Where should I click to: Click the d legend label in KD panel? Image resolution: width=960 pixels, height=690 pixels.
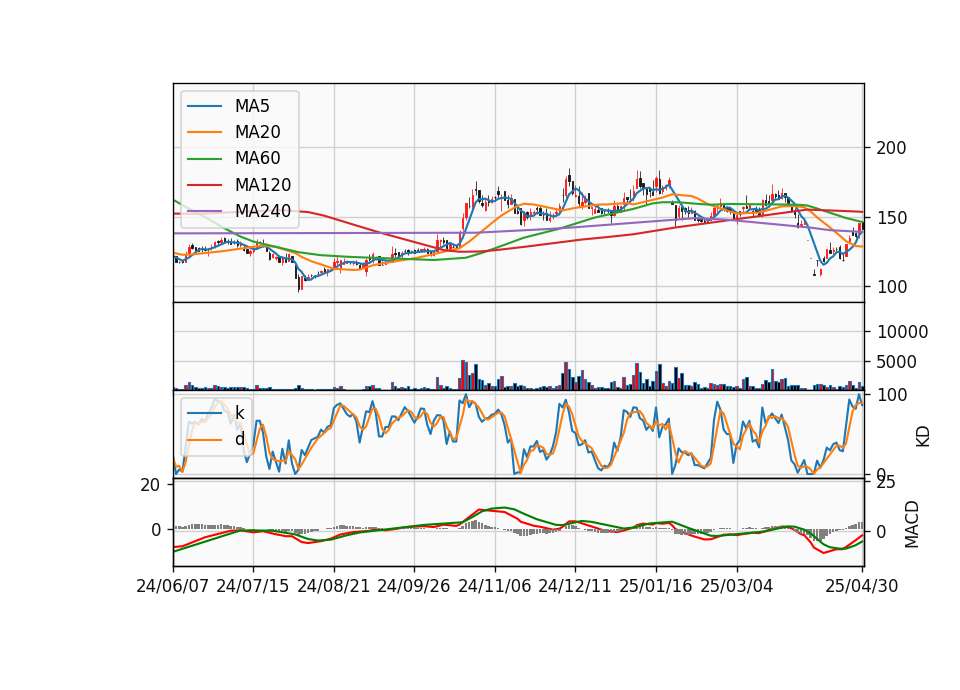(239, 439)
